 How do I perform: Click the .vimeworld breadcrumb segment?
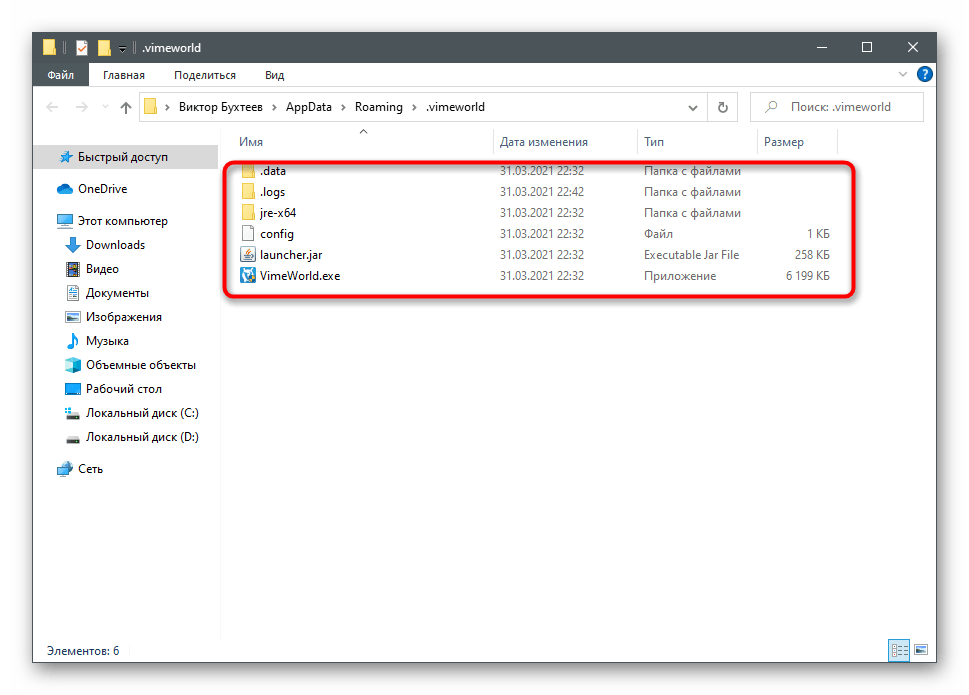(x=455, y=107)
